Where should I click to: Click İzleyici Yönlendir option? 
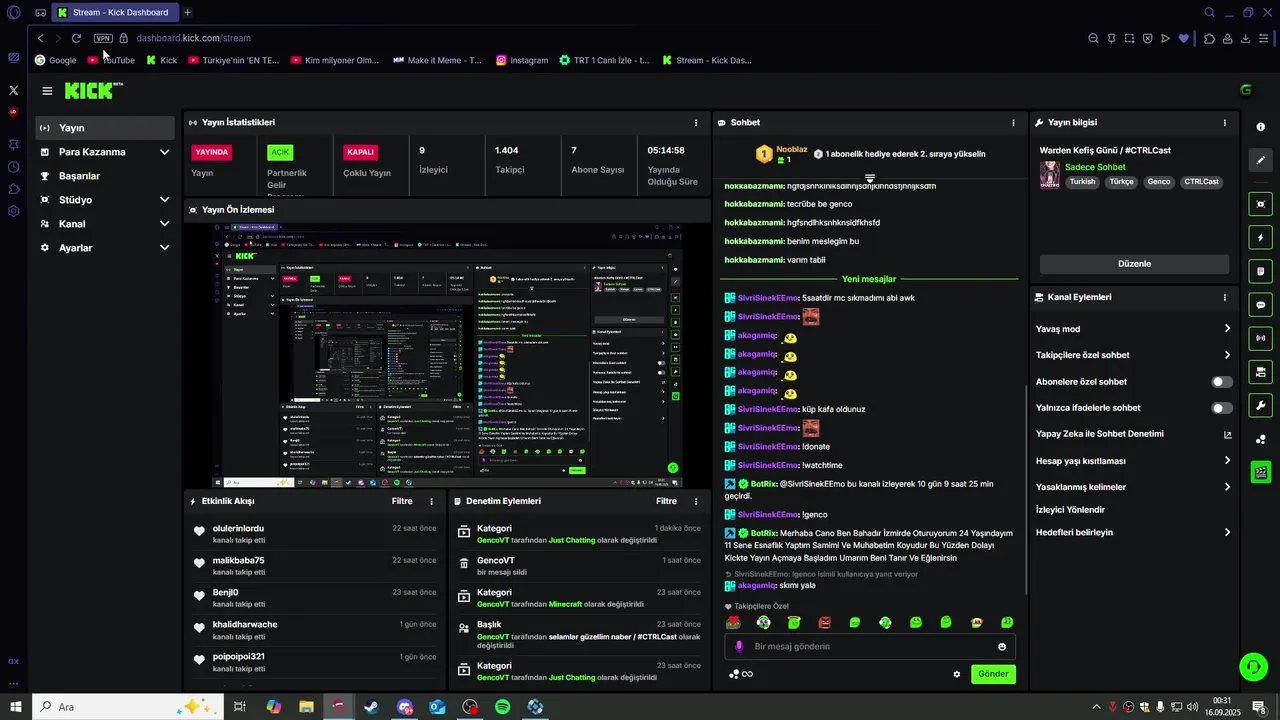1070,510
